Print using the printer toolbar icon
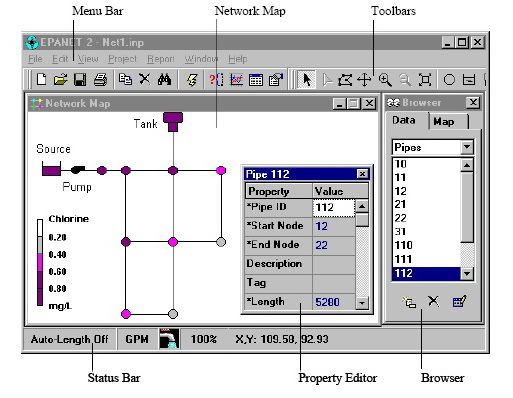This screenshot has width=513, height=398. pyautogui.click(x=100, y=80)
